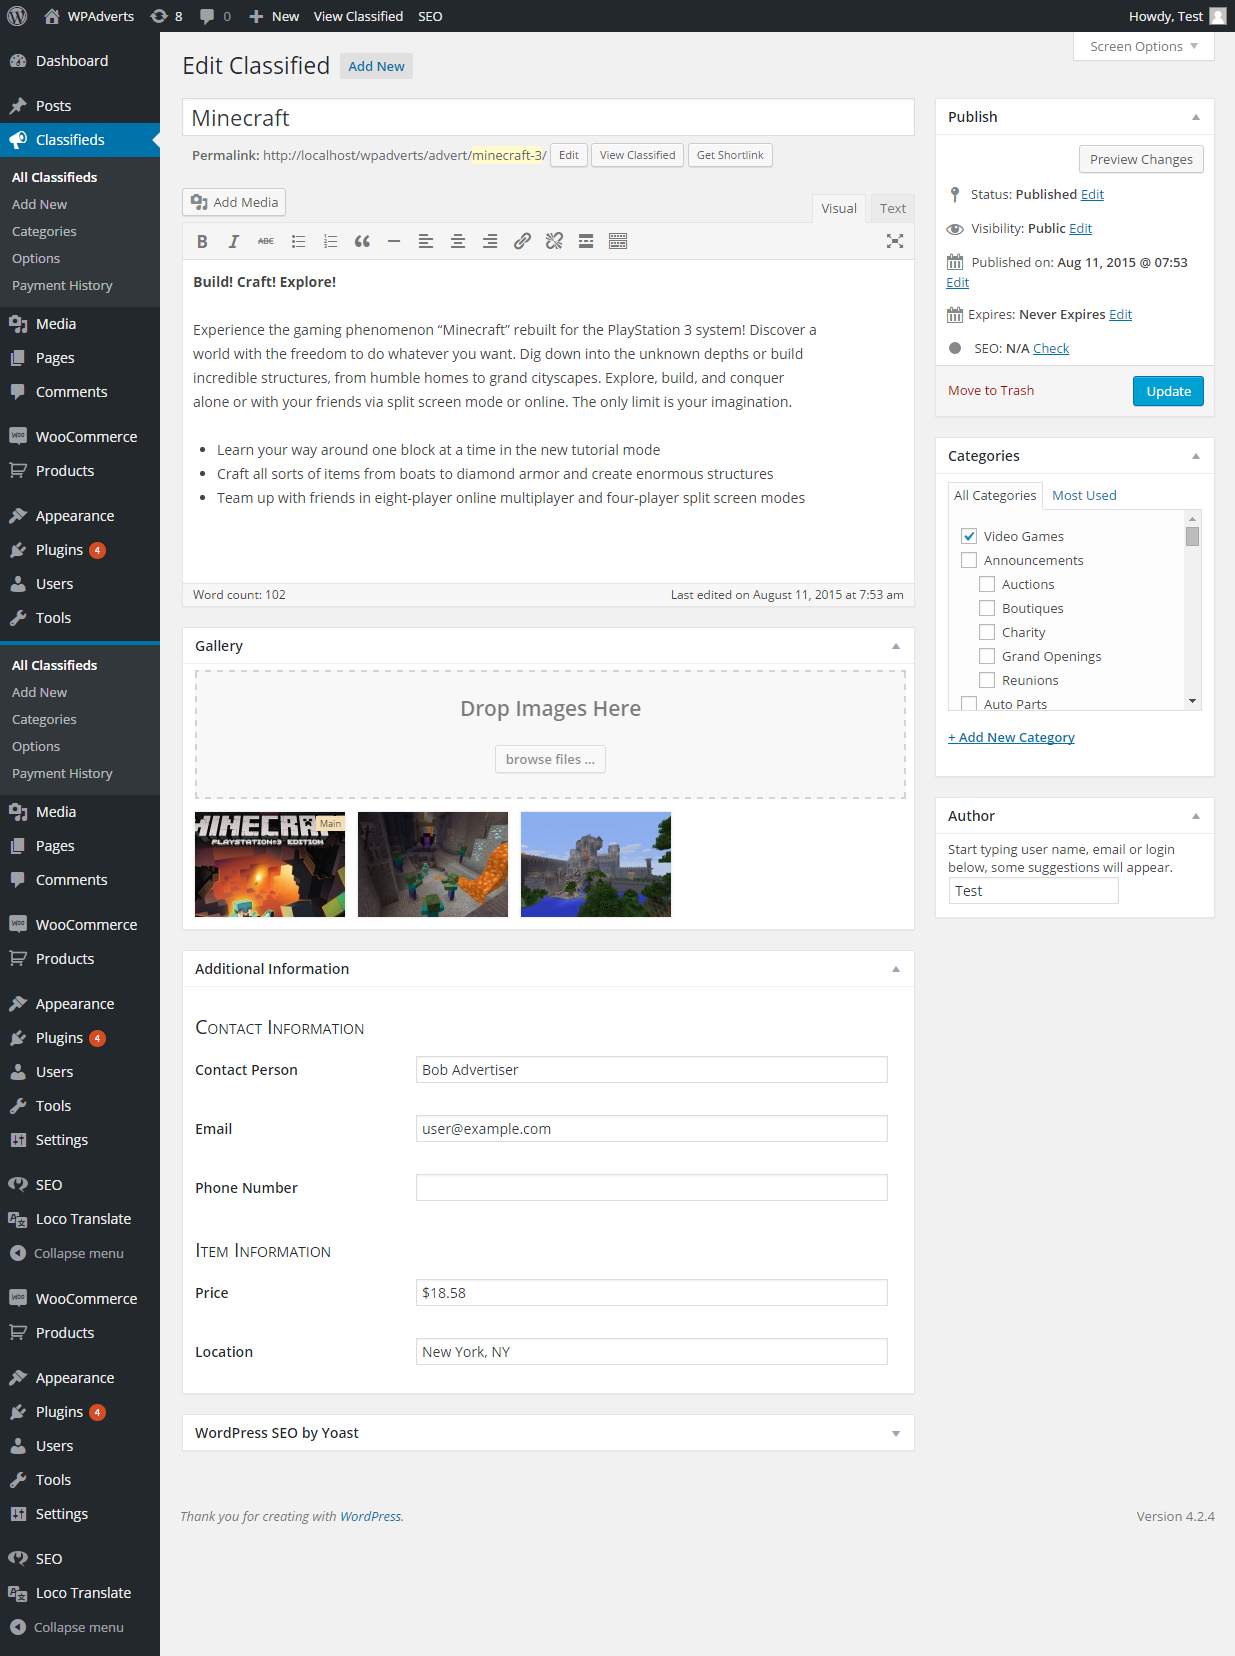Insert a bulleted list
This screenshot has width=1235, height=1656.
(298, 241)
